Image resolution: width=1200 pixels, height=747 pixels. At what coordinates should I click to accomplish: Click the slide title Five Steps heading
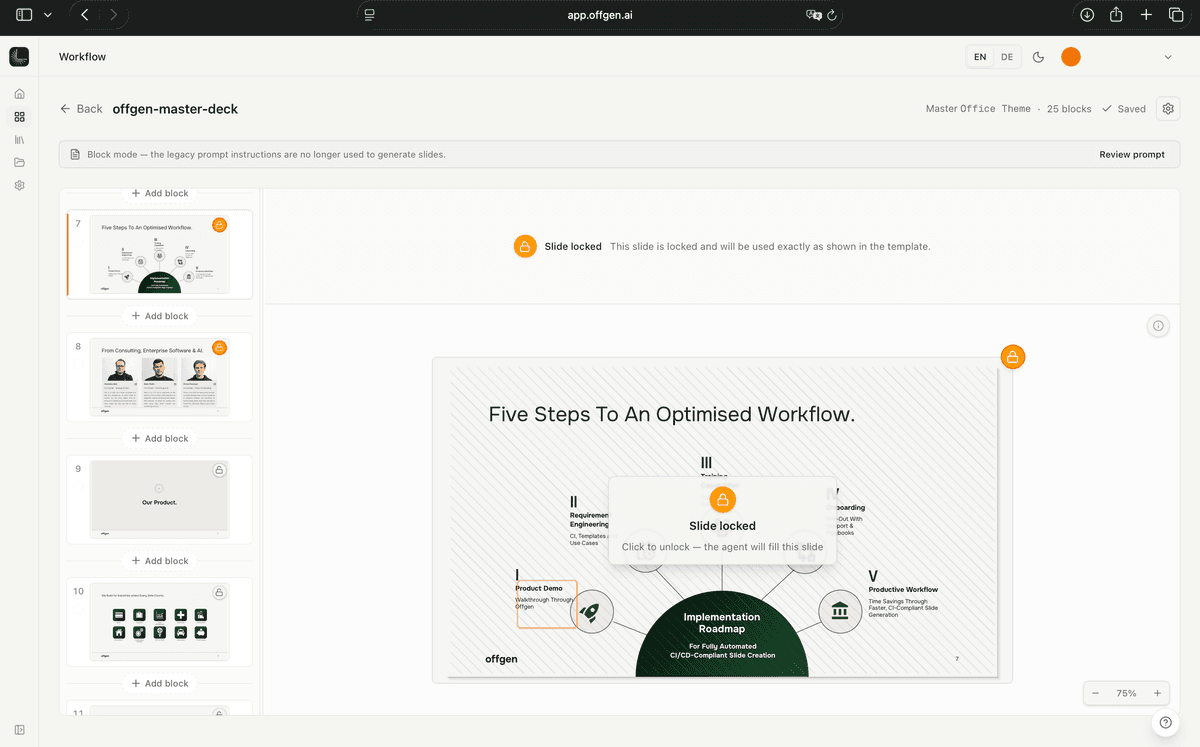671,414
